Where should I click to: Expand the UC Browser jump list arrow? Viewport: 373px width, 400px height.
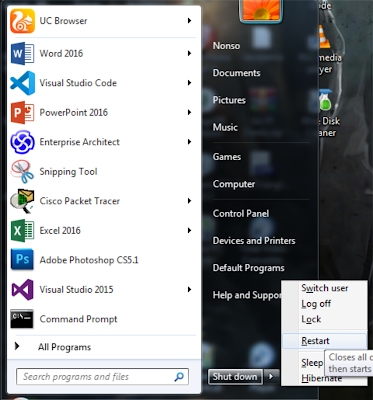pyautogui.click(x=189, y=21)
